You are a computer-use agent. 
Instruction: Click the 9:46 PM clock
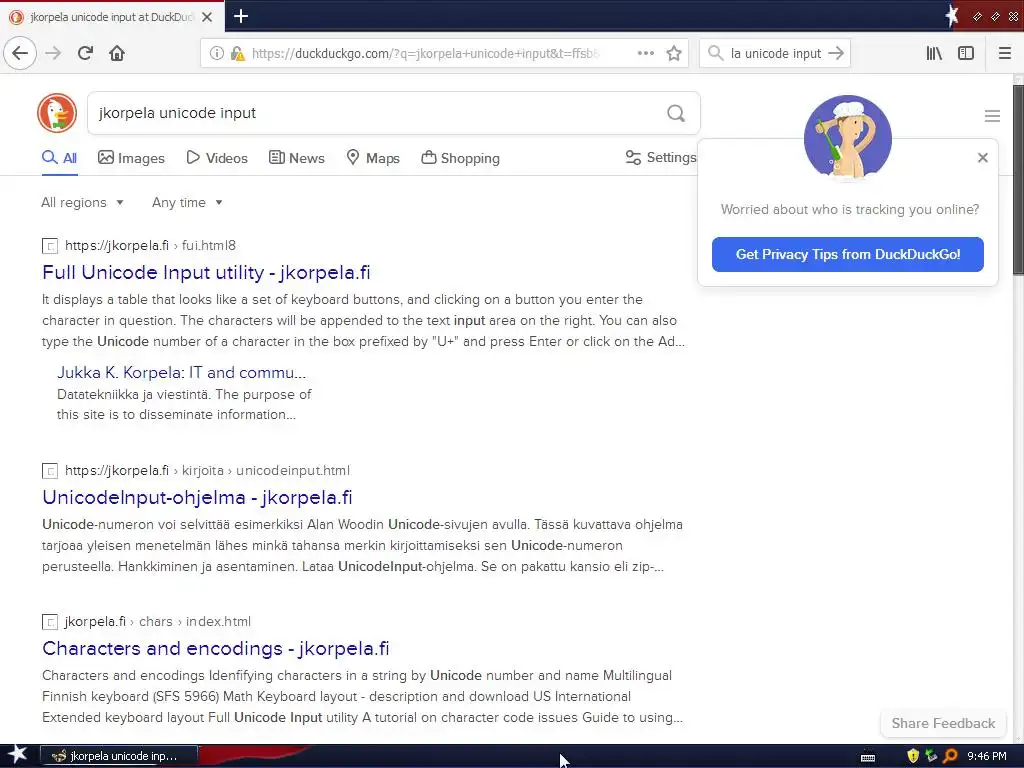[987, 756]
